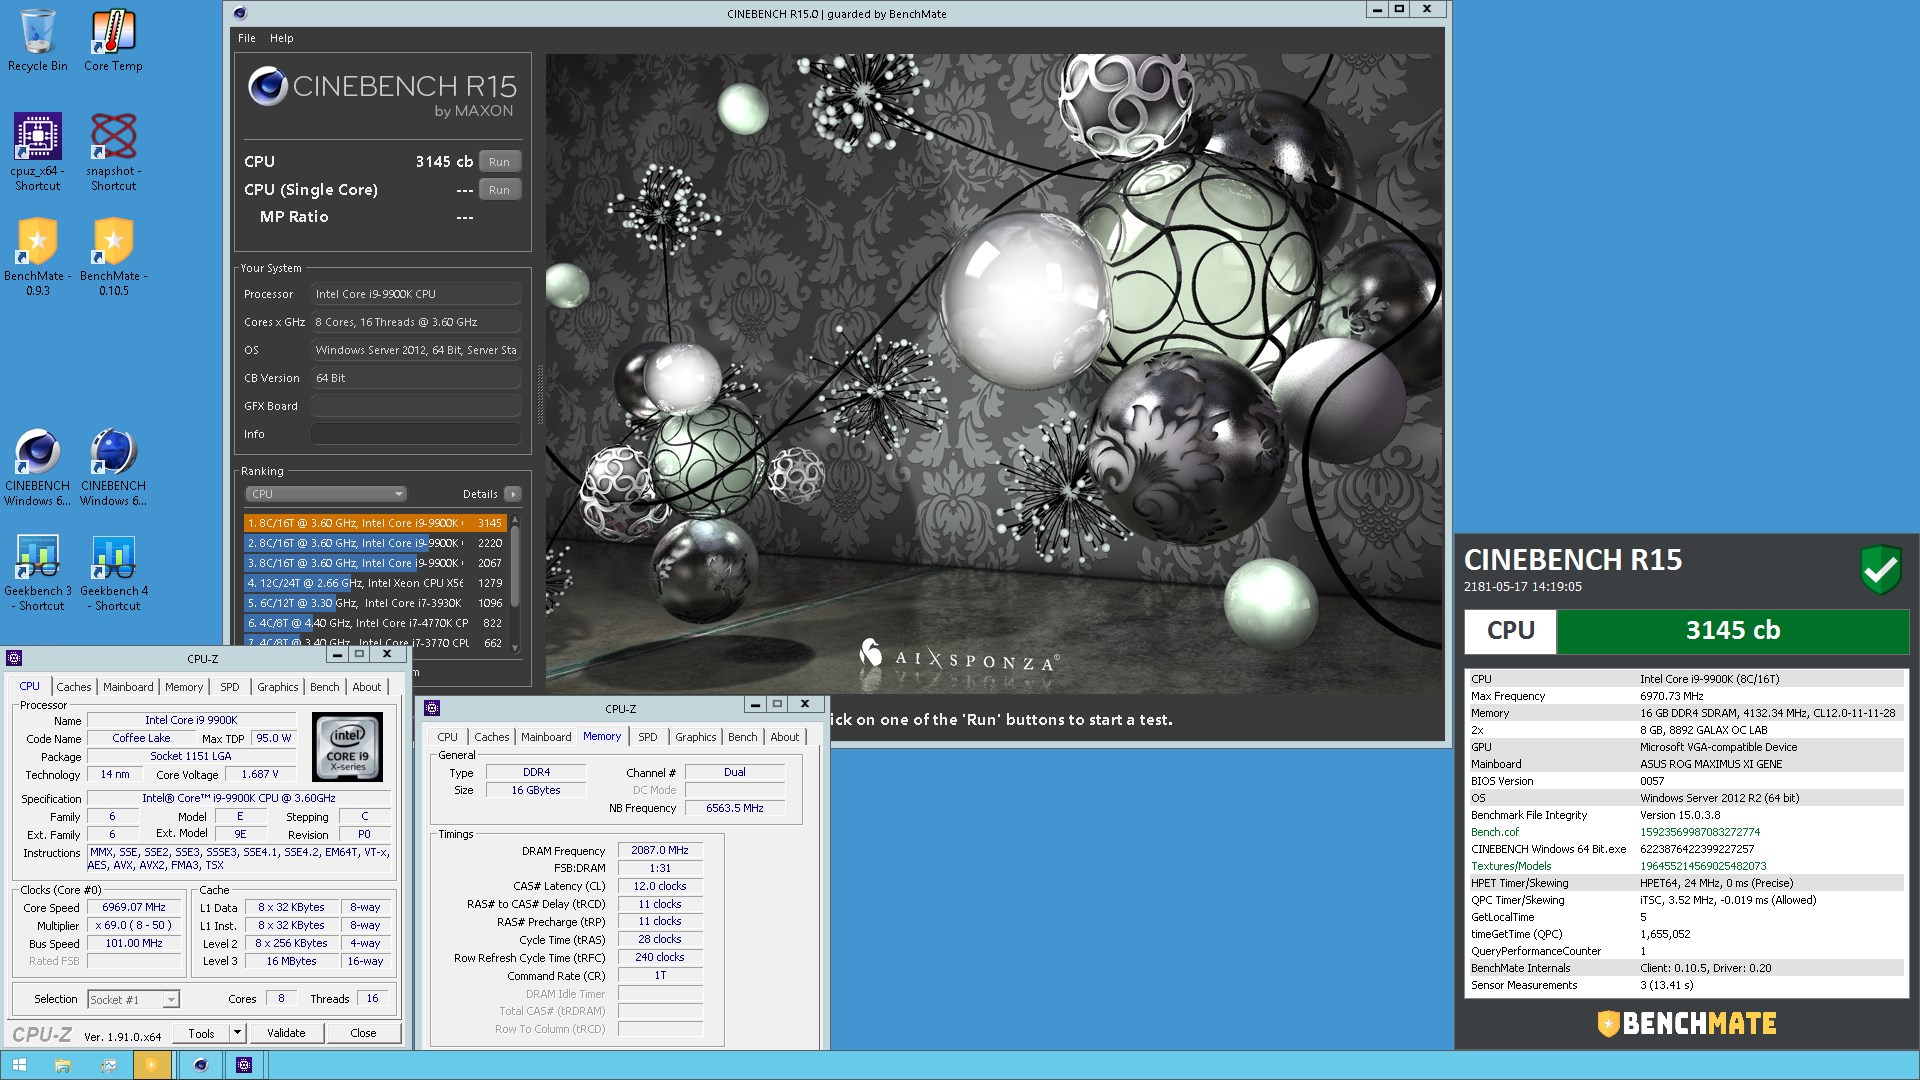Click the Cinebench window title bar icon
The width and height of the screenshot is (1920, 1080).
[x=239, y=13]
